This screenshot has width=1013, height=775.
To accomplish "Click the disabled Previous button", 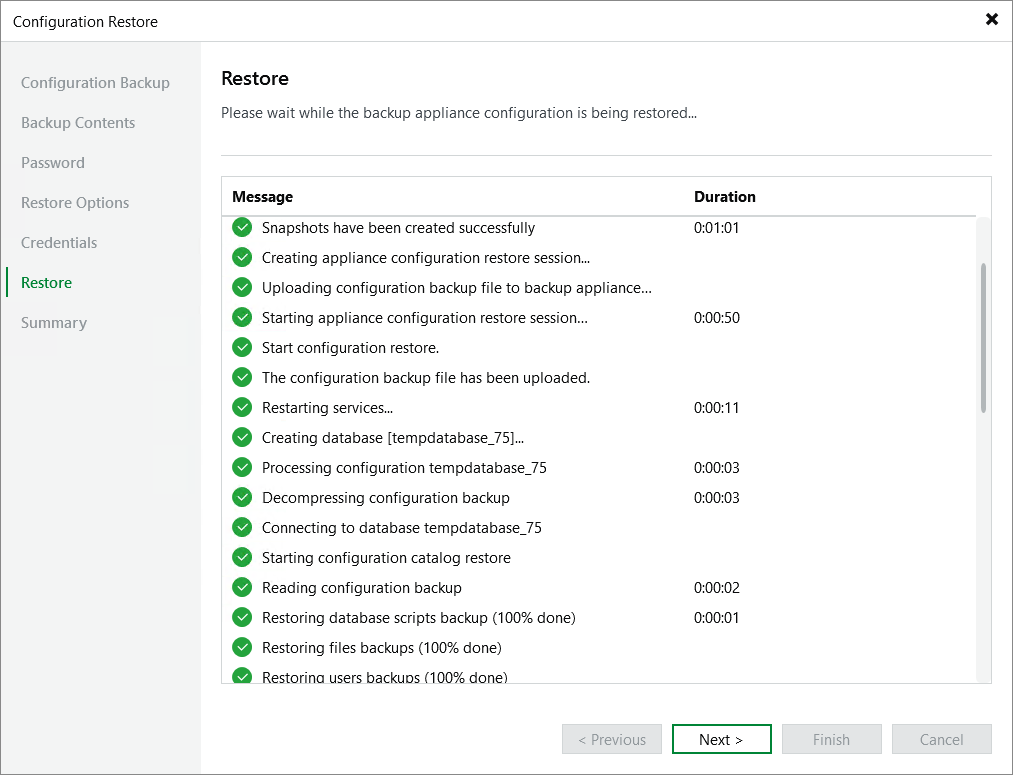I will coord(612,739).
